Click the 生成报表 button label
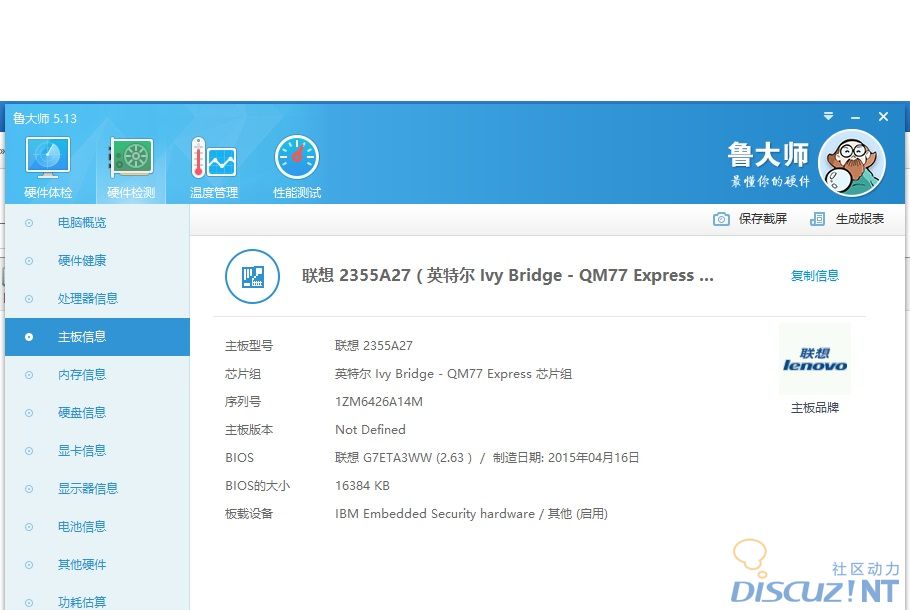This screenshot has height=610, width=910. (x=860, y=219)
